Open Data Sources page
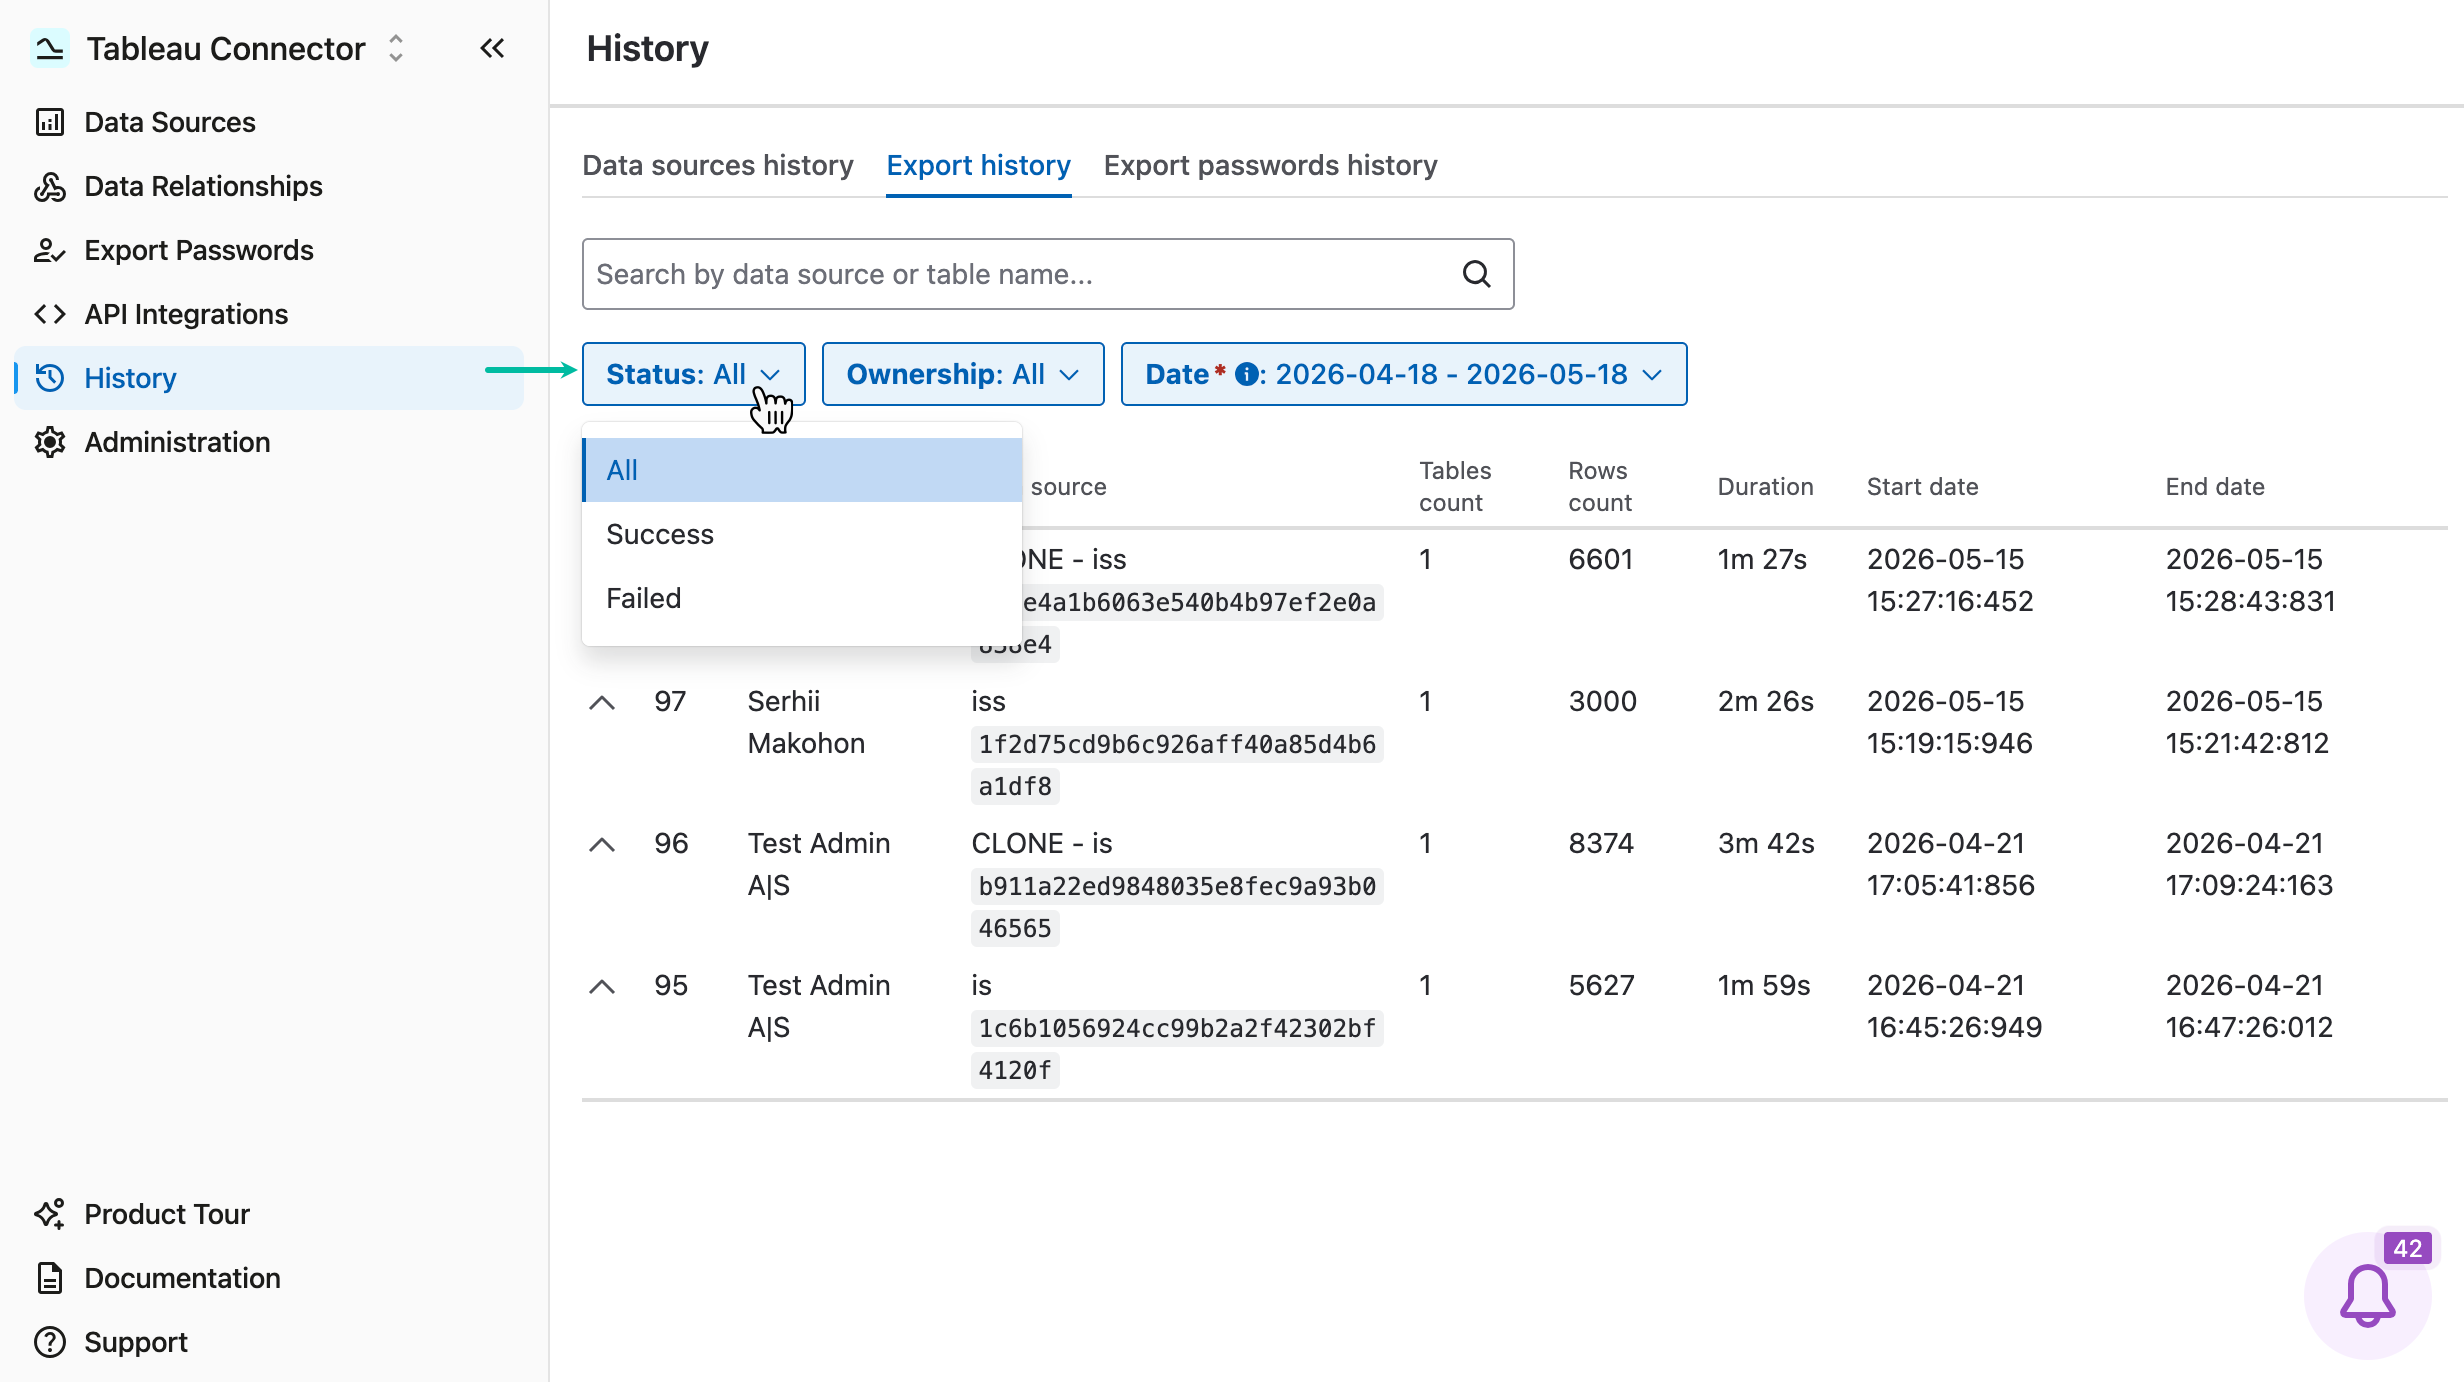Viewport: 2464px width, 1382px height. tap(170, 122)
